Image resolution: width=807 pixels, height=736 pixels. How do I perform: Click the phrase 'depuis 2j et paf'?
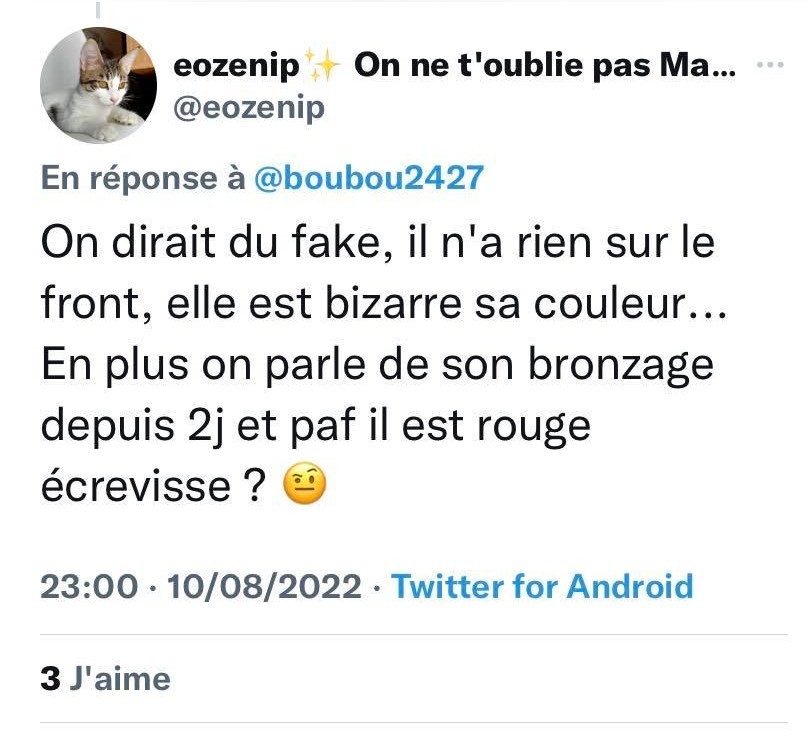(198, 426)
